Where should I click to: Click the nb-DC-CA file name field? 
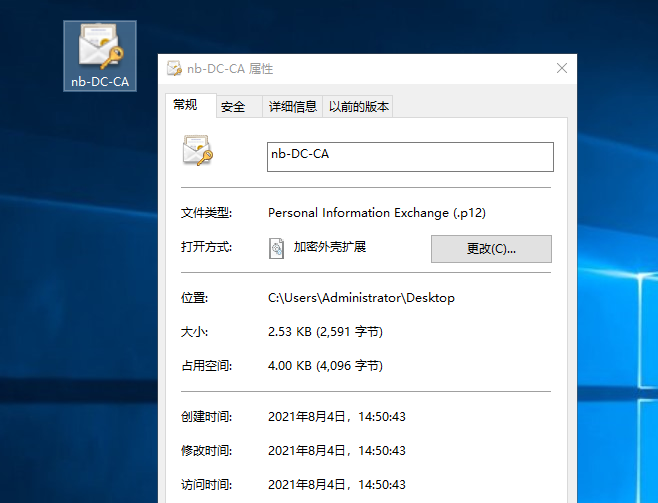[410, 157]
